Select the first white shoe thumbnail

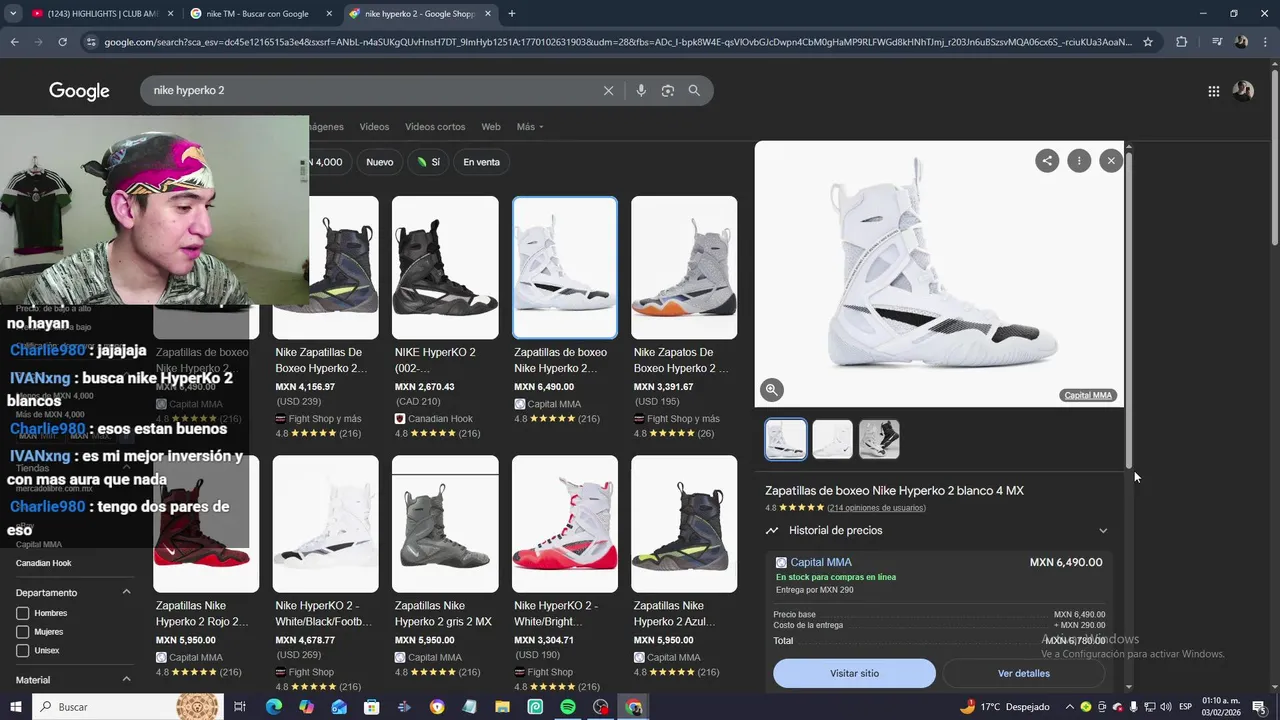(x=786, y=439)
